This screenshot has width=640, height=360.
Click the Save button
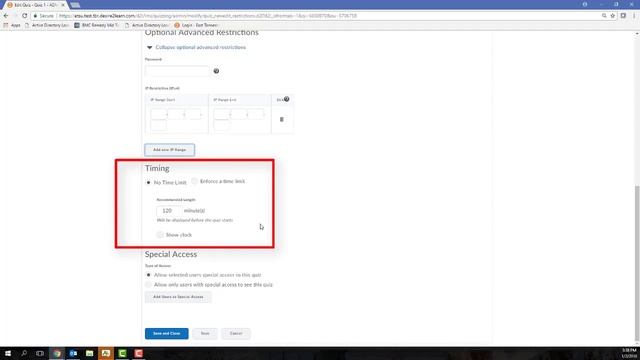(205, 333)
